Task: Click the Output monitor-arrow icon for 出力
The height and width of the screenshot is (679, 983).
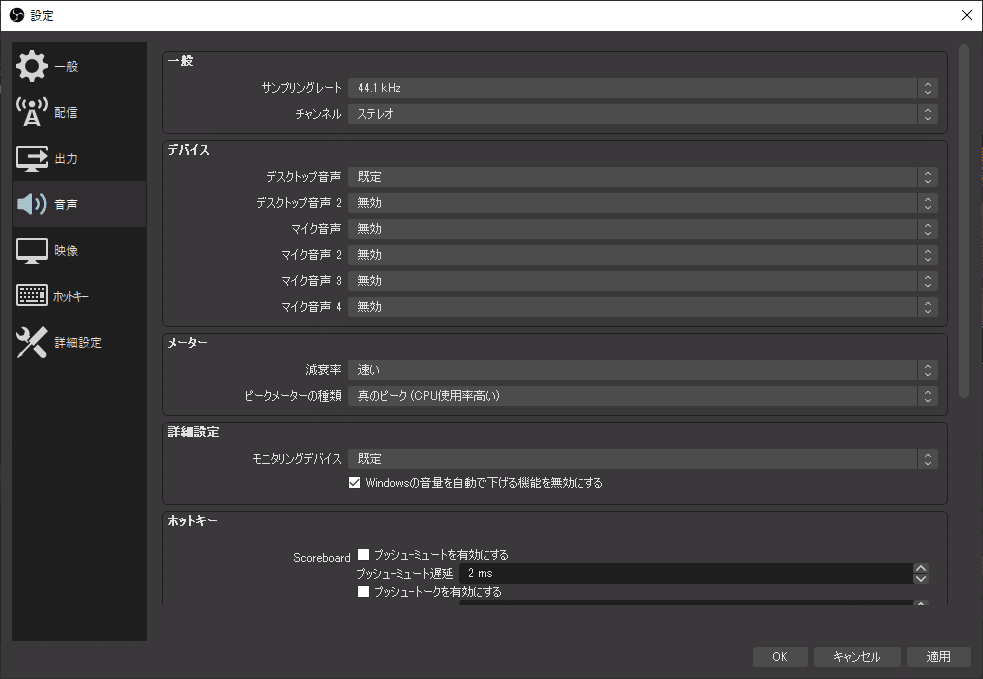Action: pos(31,159)
